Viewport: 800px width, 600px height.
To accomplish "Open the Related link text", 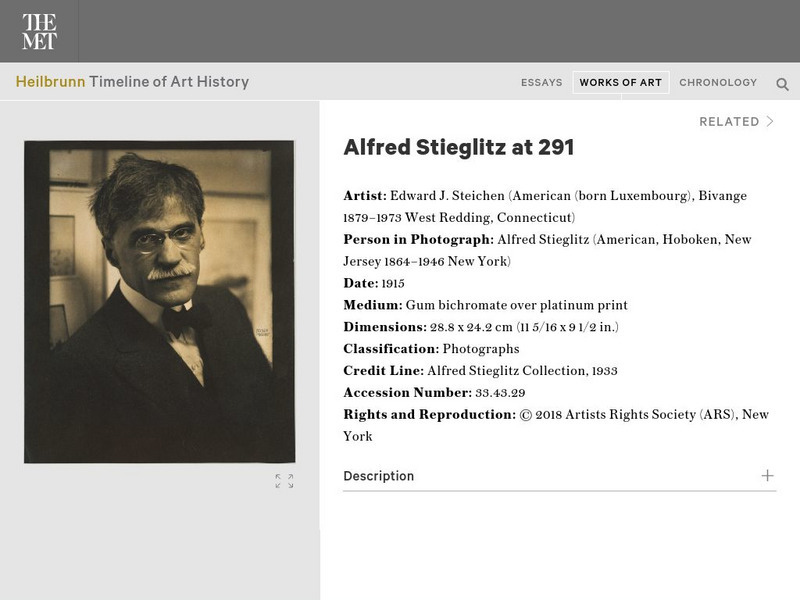I will click(x=729, y=122).
